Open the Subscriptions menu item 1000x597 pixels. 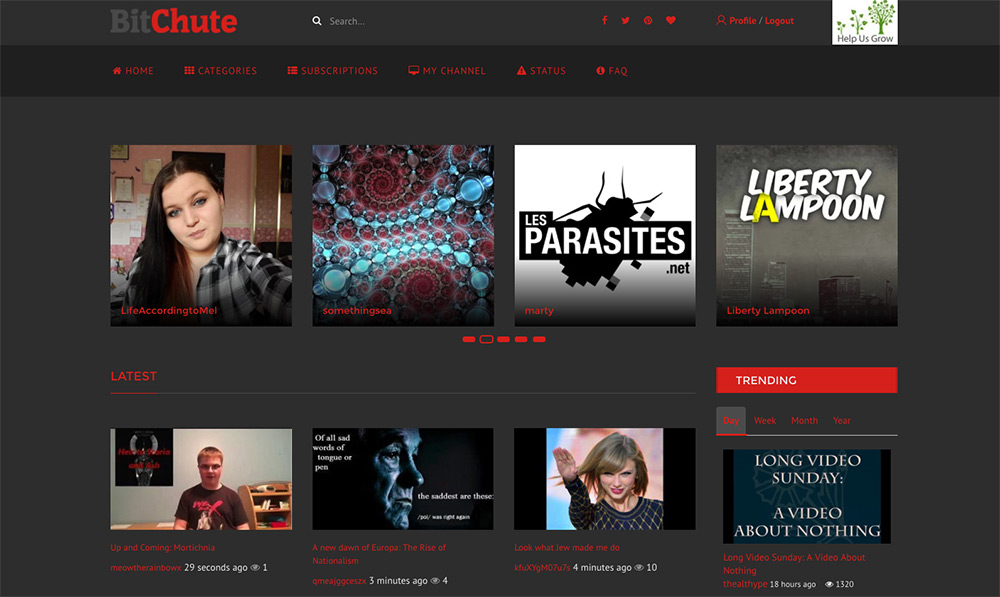coord(332,71)
